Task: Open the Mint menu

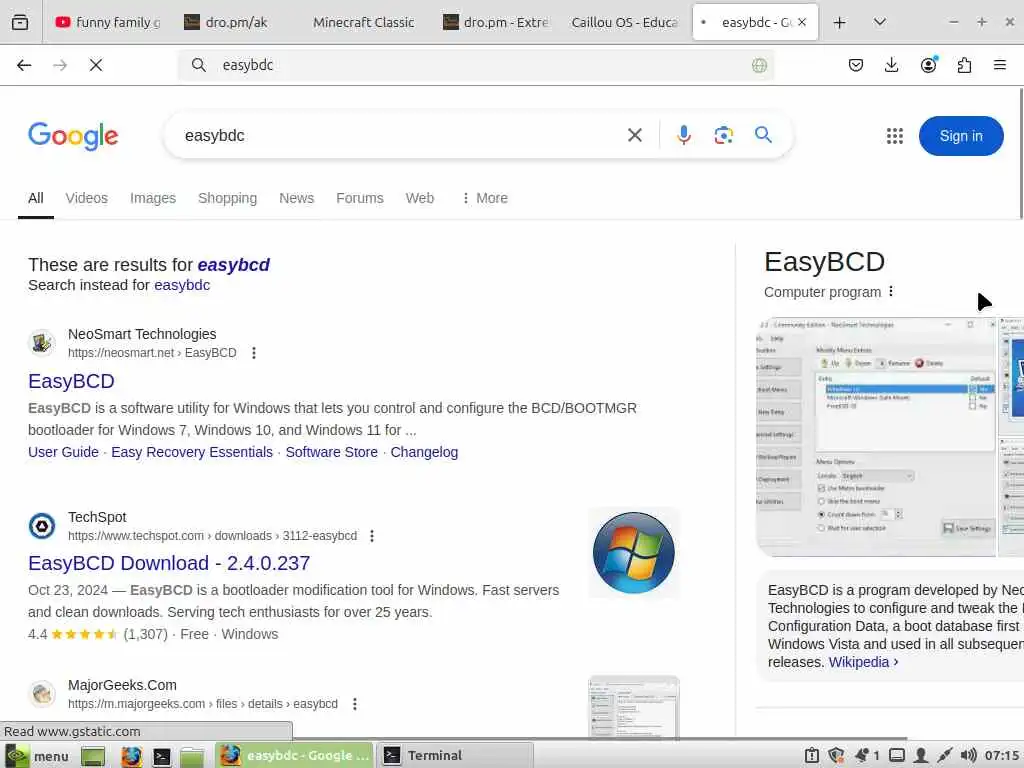Action: pos(37,756)
